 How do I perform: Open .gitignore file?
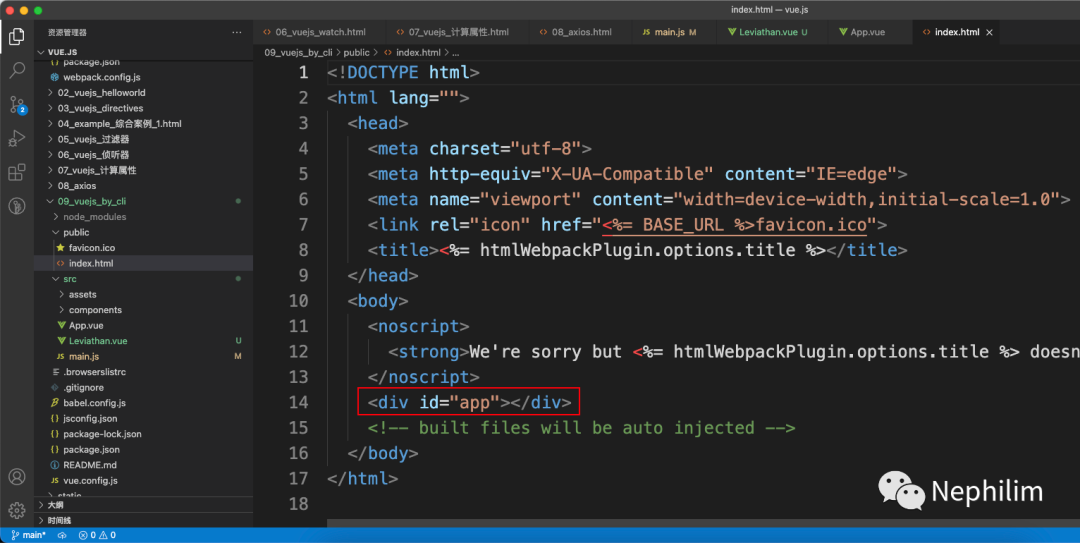click(x=83, y=387)
